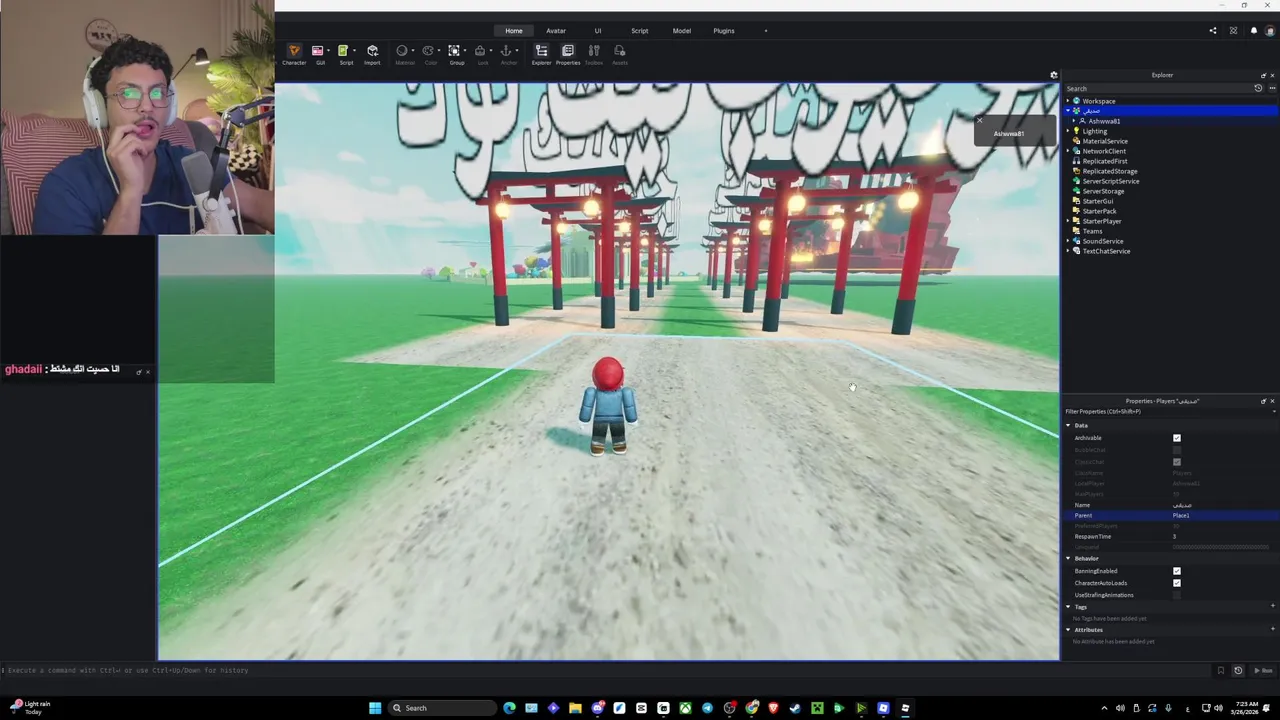
Task: Add a new attribute with plus button
Action: [1272, 629]
